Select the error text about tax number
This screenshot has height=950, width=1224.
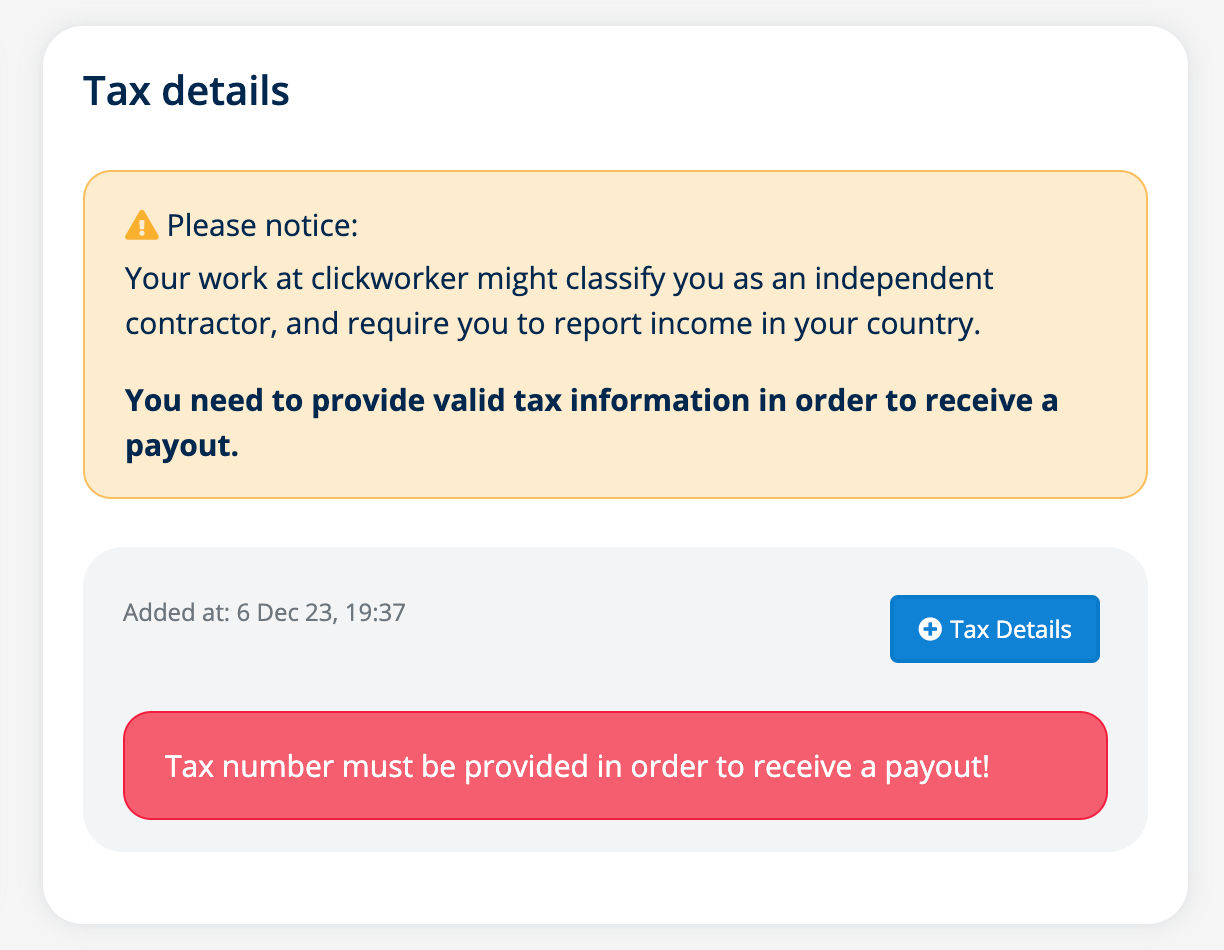pos(576,767)
